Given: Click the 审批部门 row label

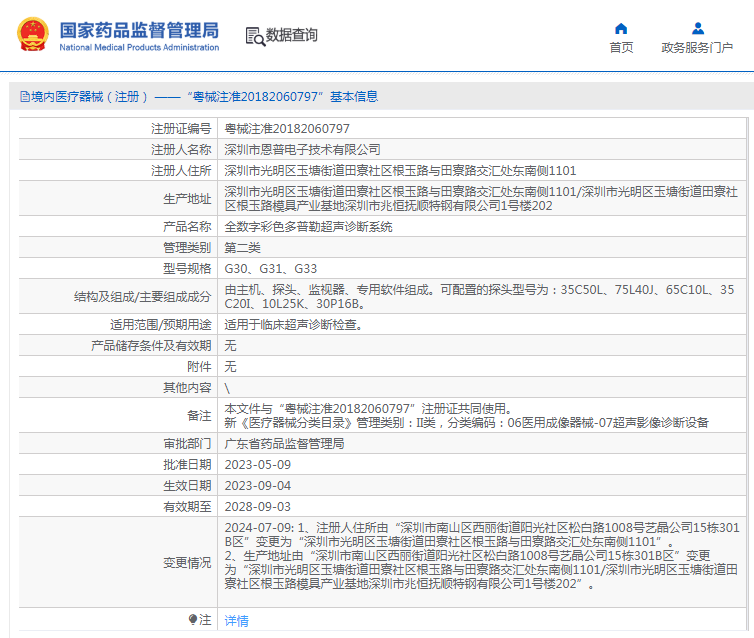Looking at the screenshot, I should tap(187, 444).
